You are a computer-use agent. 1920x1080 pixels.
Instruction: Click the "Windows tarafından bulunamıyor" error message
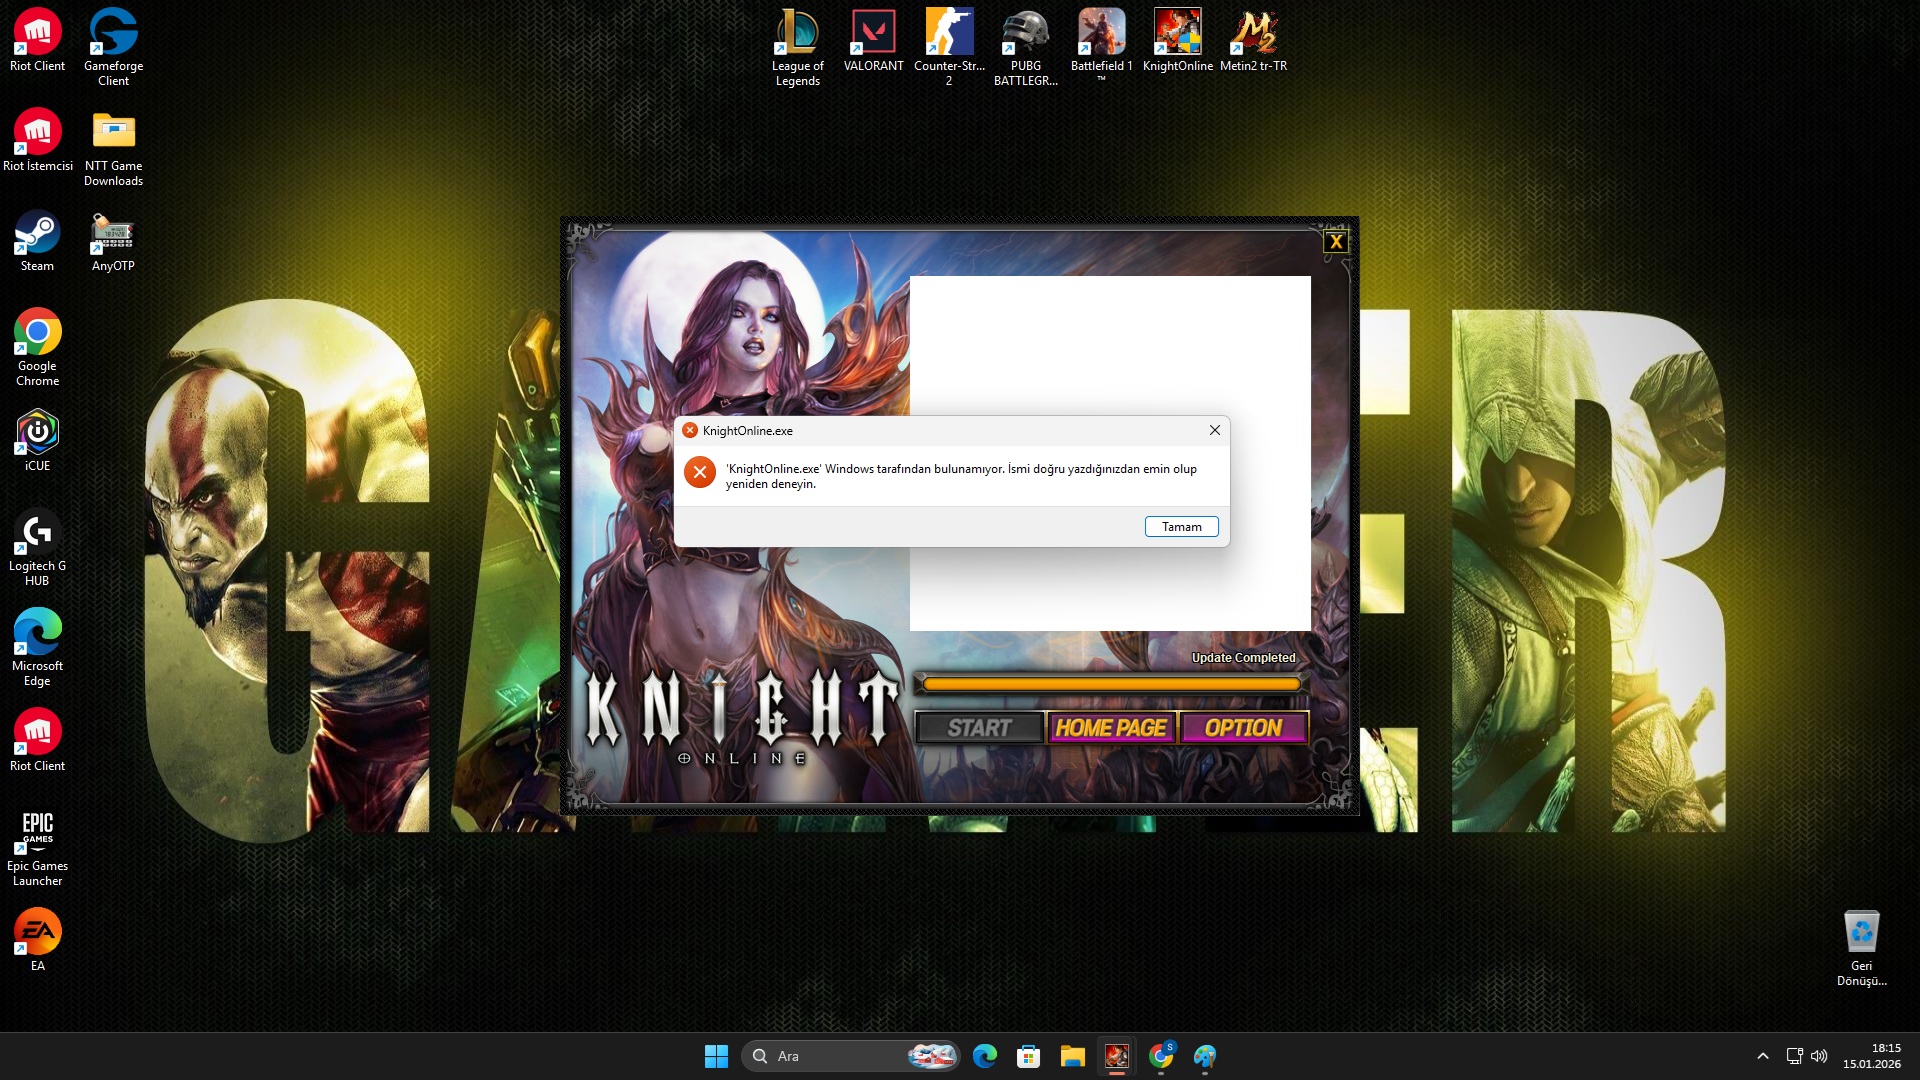(961, 476)
